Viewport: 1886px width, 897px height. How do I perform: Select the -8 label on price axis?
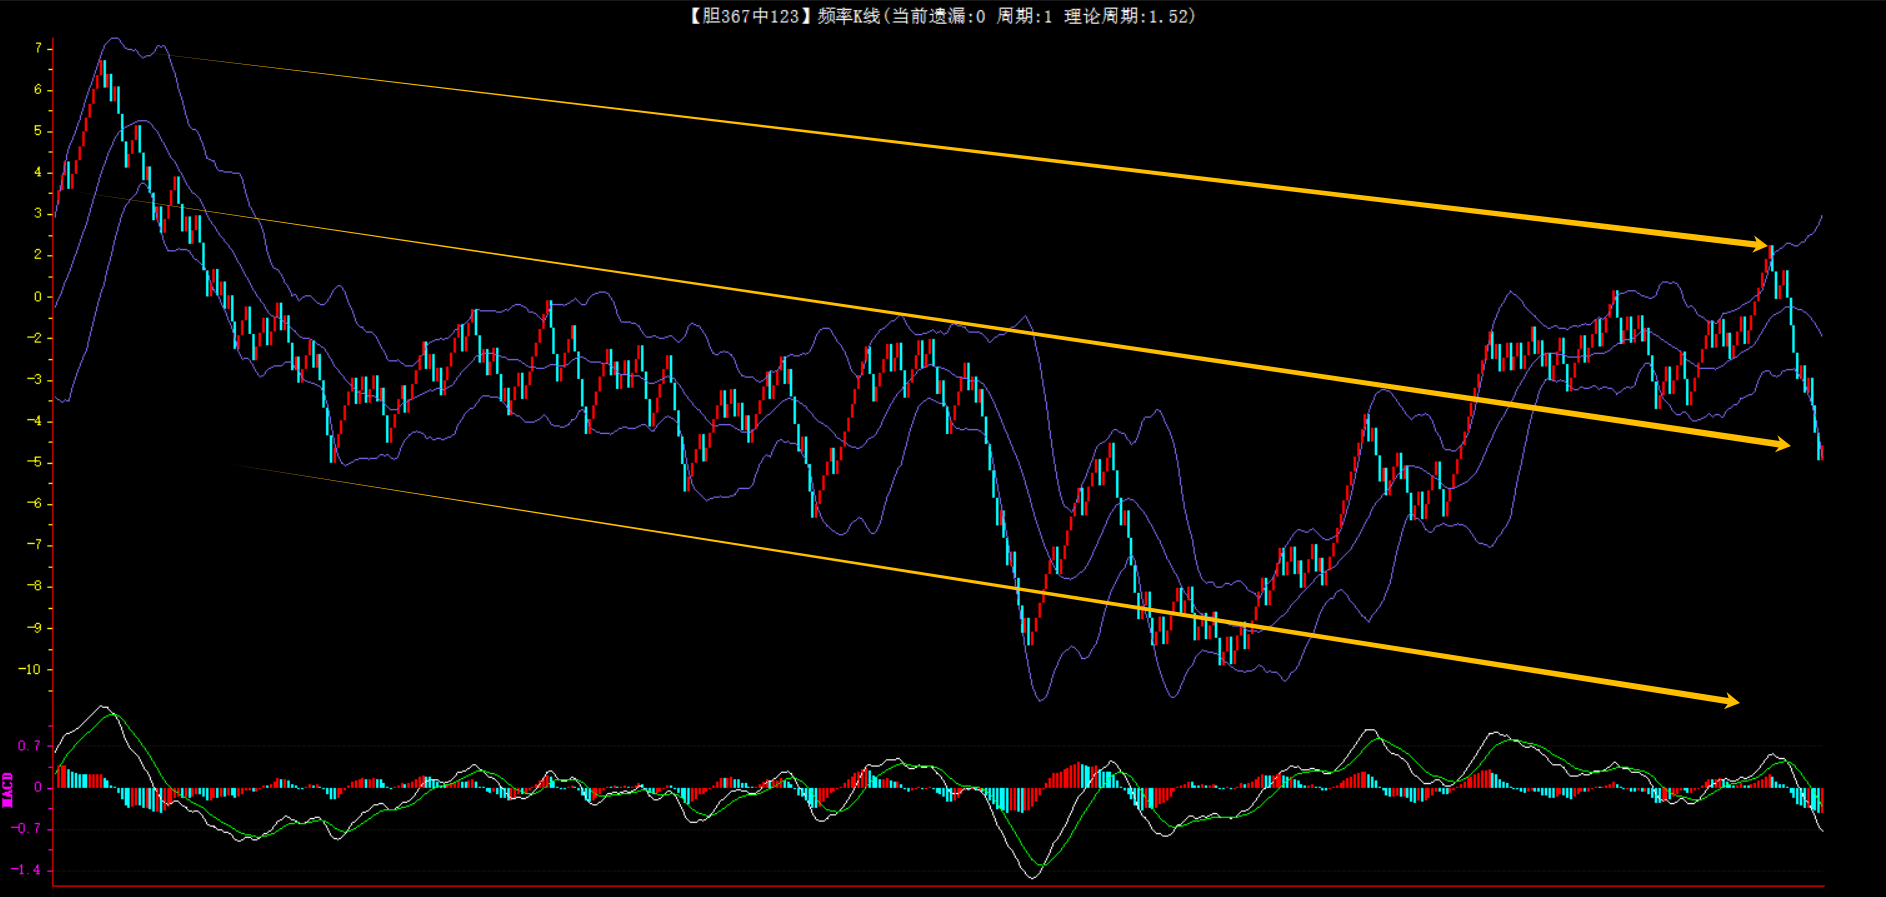pyautogui.click(x=34, y=587)
